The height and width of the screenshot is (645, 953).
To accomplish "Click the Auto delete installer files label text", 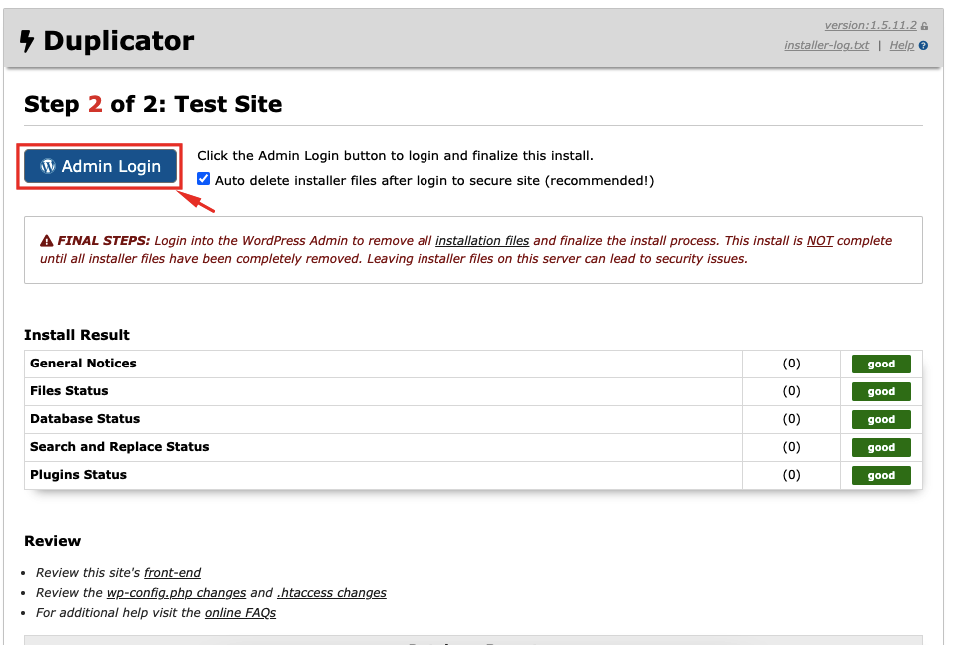I will tap(435, 181).
